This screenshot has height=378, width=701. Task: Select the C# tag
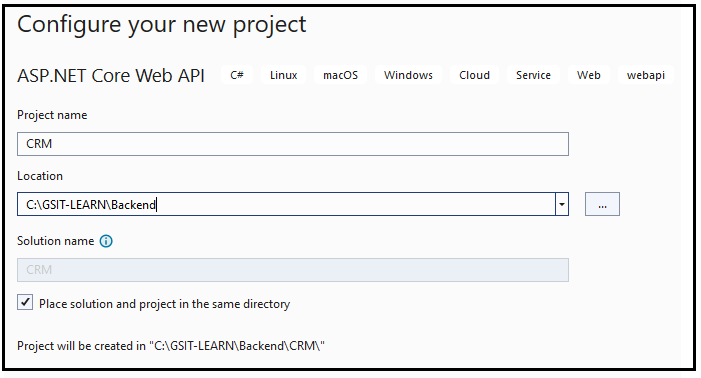point(237,75)
